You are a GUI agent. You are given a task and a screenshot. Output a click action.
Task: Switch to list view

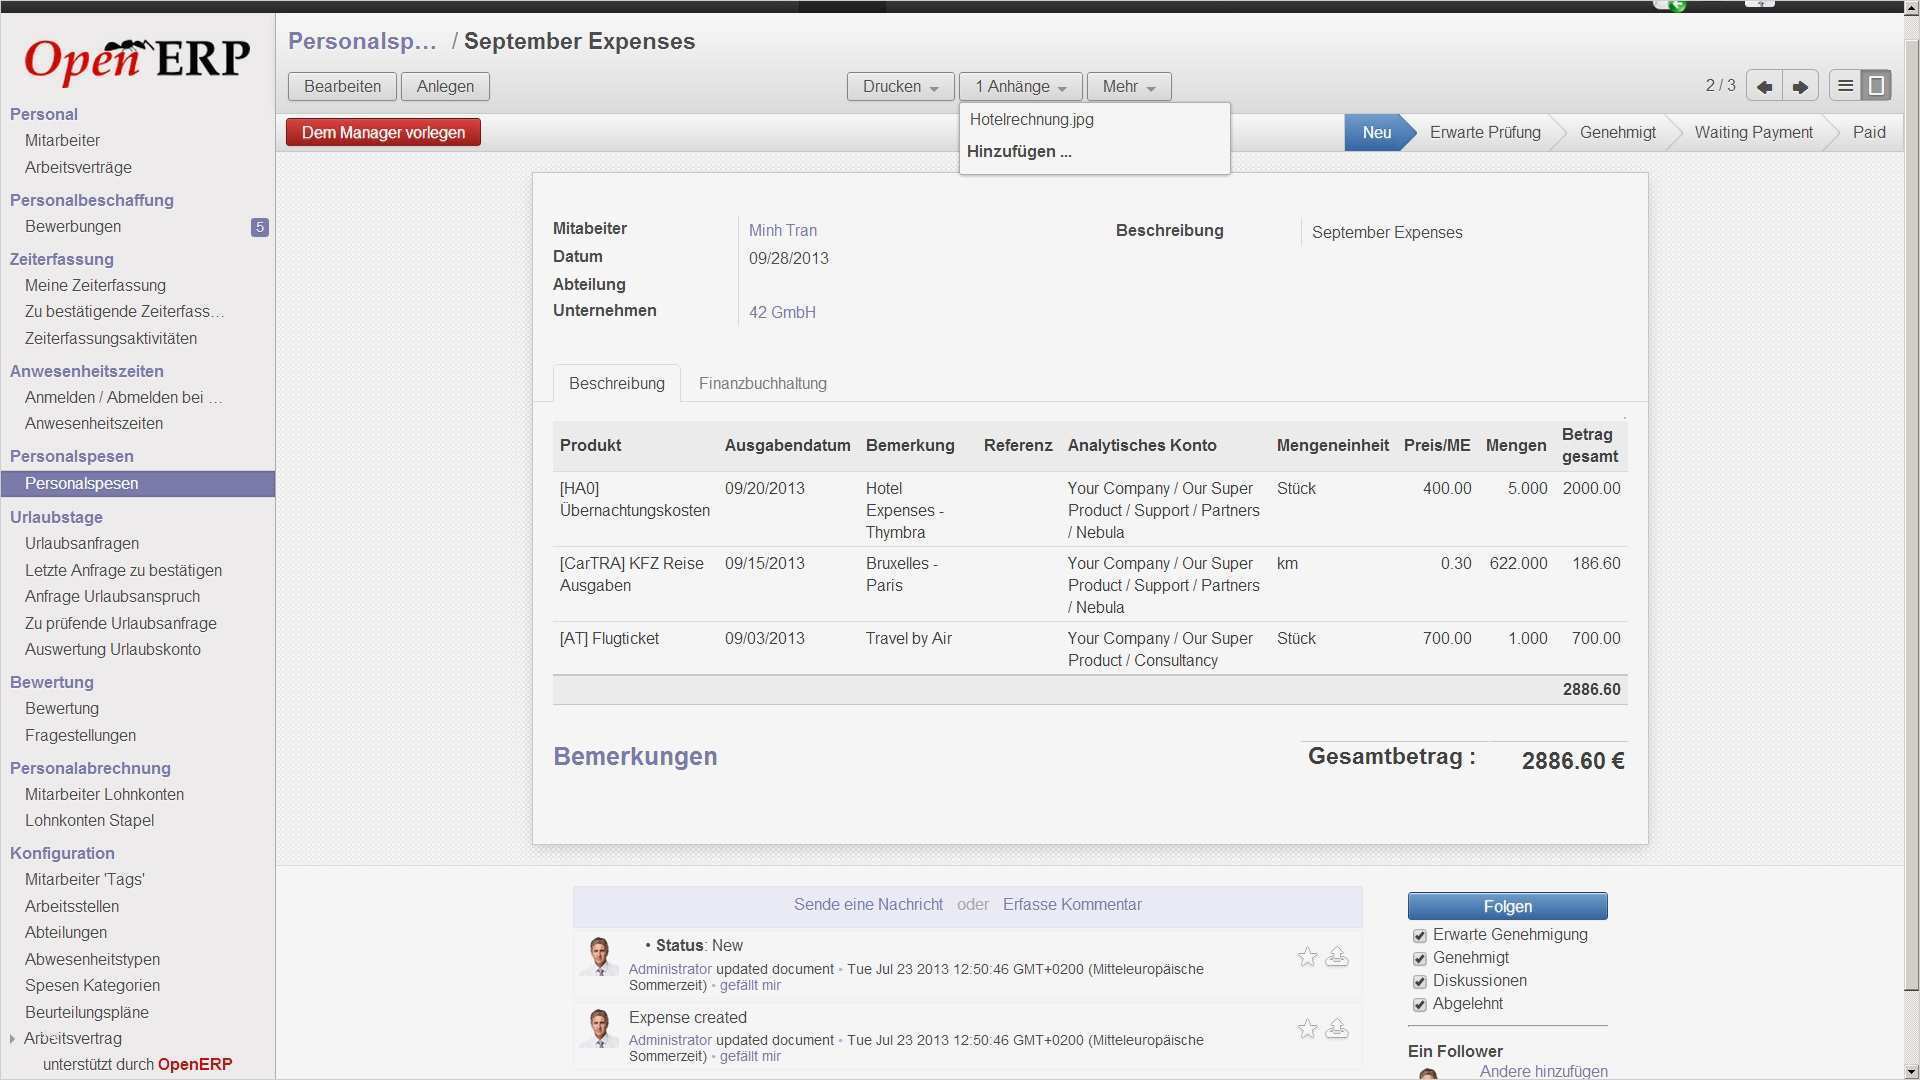pos(1843,85)
